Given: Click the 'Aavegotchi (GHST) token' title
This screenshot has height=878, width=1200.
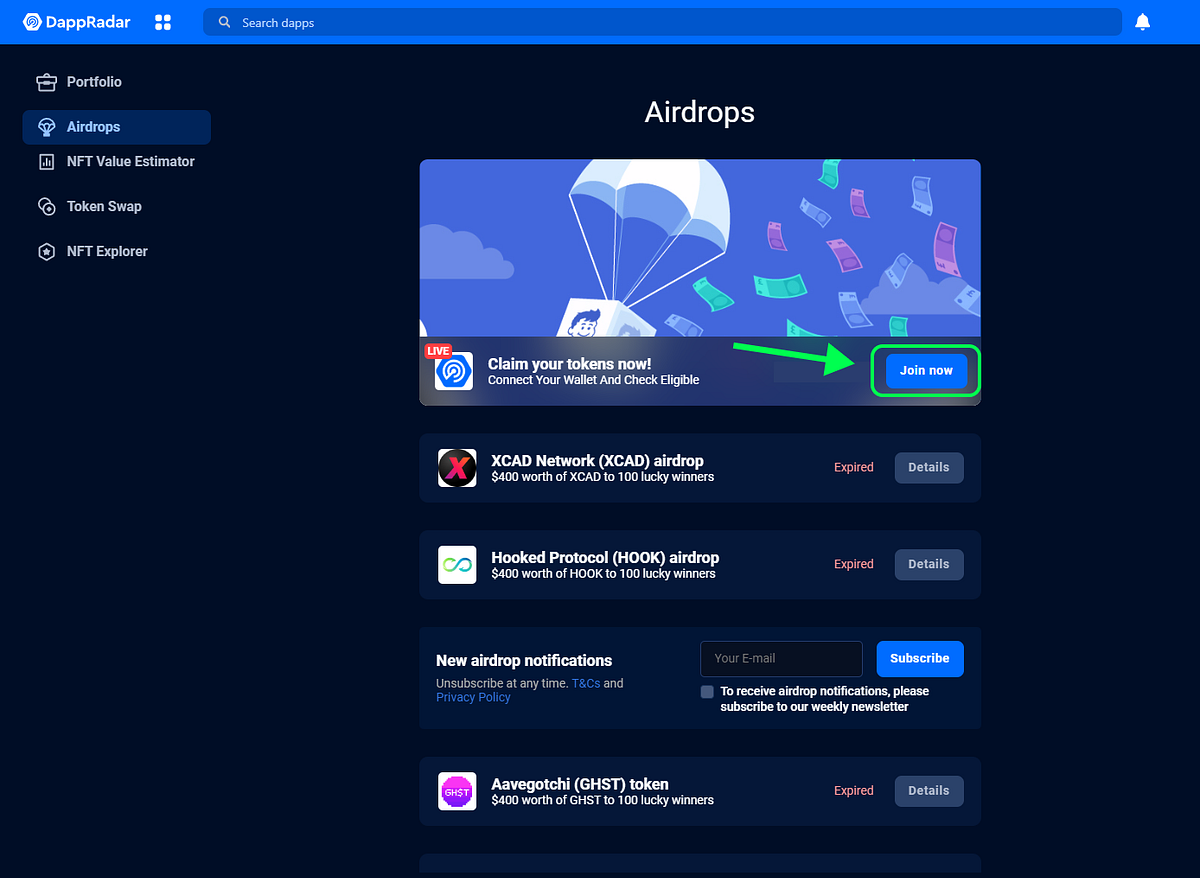Looking at the screenshot, I should pos(580,785).
